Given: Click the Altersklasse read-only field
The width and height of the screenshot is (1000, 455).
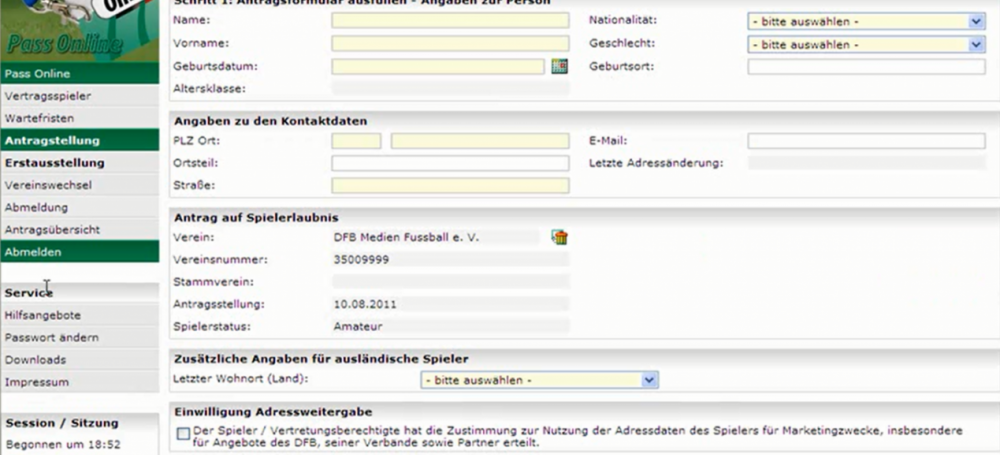Looking at the screenshot, I should [x=450, y=89].
